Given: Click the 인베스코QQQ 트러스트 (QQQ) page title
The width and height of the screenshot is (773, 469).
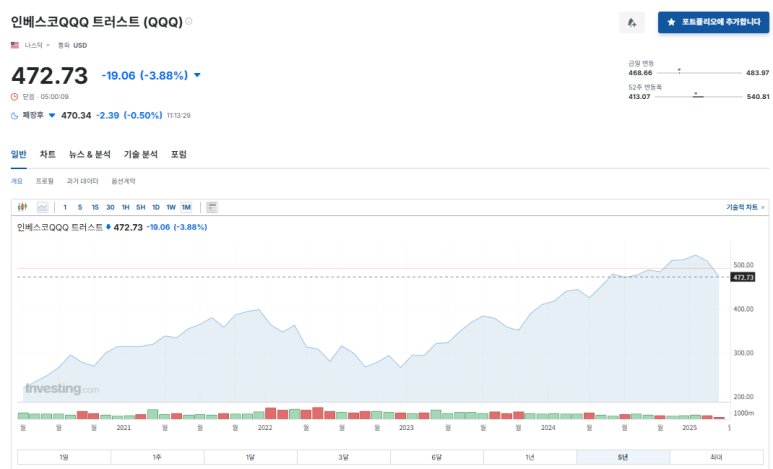Looking at the screenshot, I should pos(97,22).
